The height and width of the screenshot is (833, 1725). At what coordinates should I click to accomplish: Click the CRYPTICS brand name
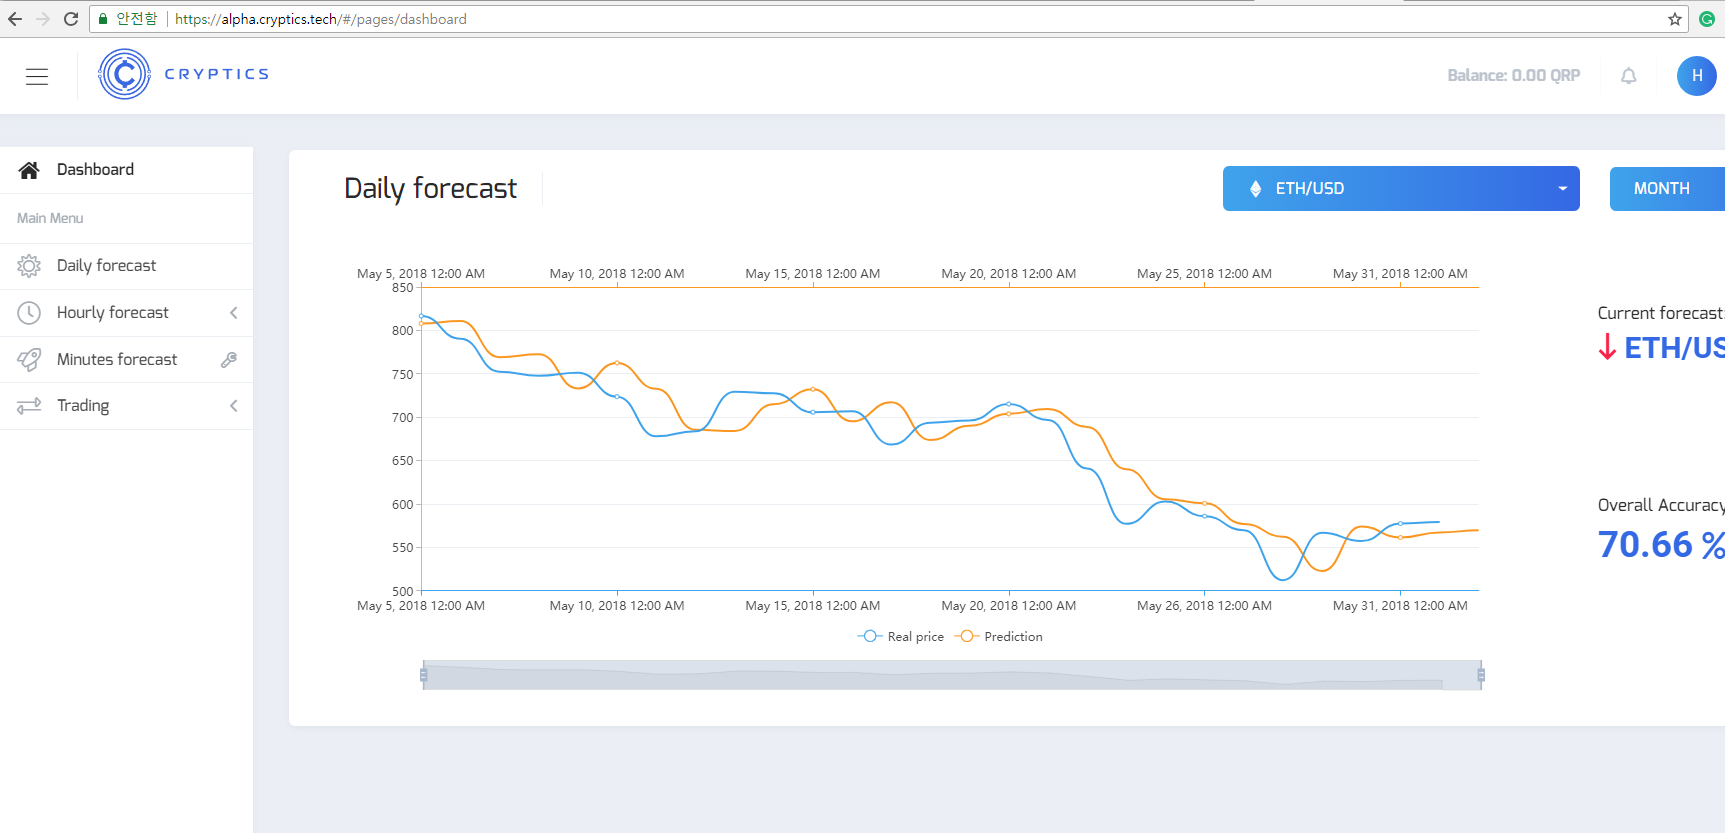217,74
